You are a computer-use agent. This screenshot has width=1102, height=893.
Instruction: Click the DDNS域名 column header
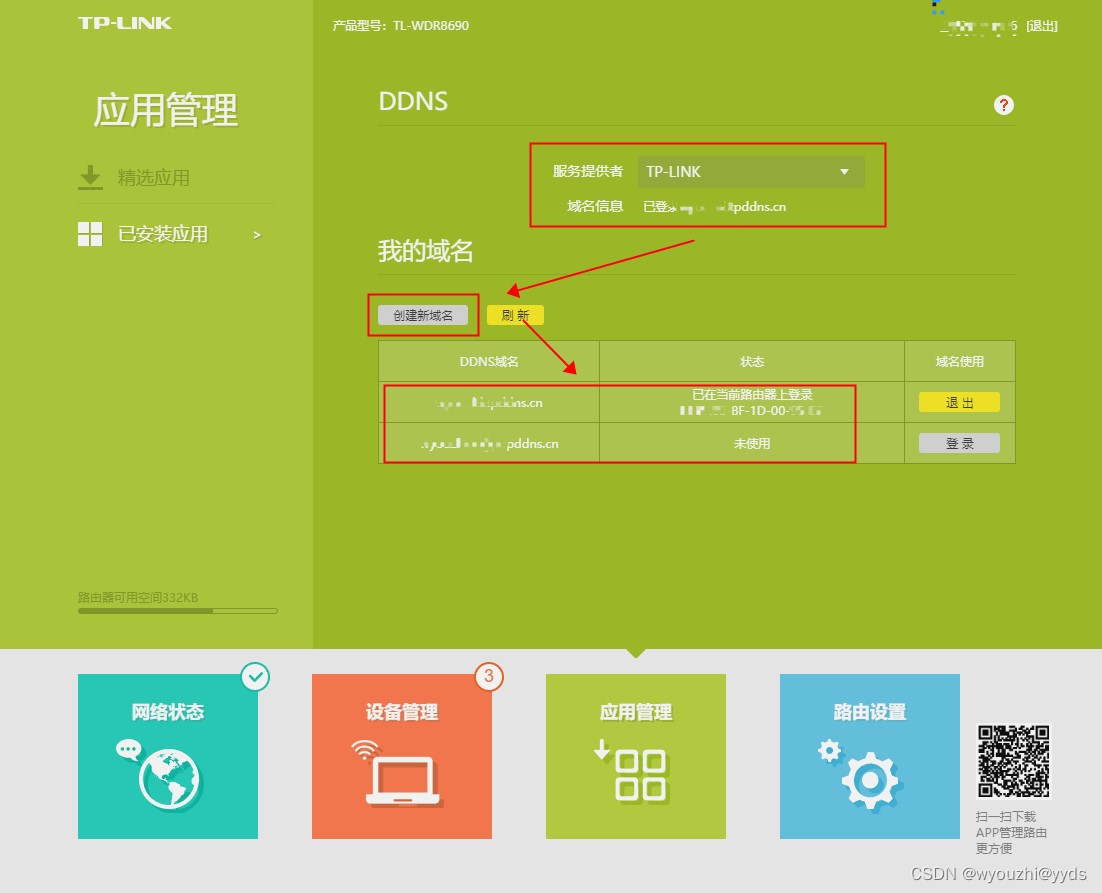coord(489,362)
